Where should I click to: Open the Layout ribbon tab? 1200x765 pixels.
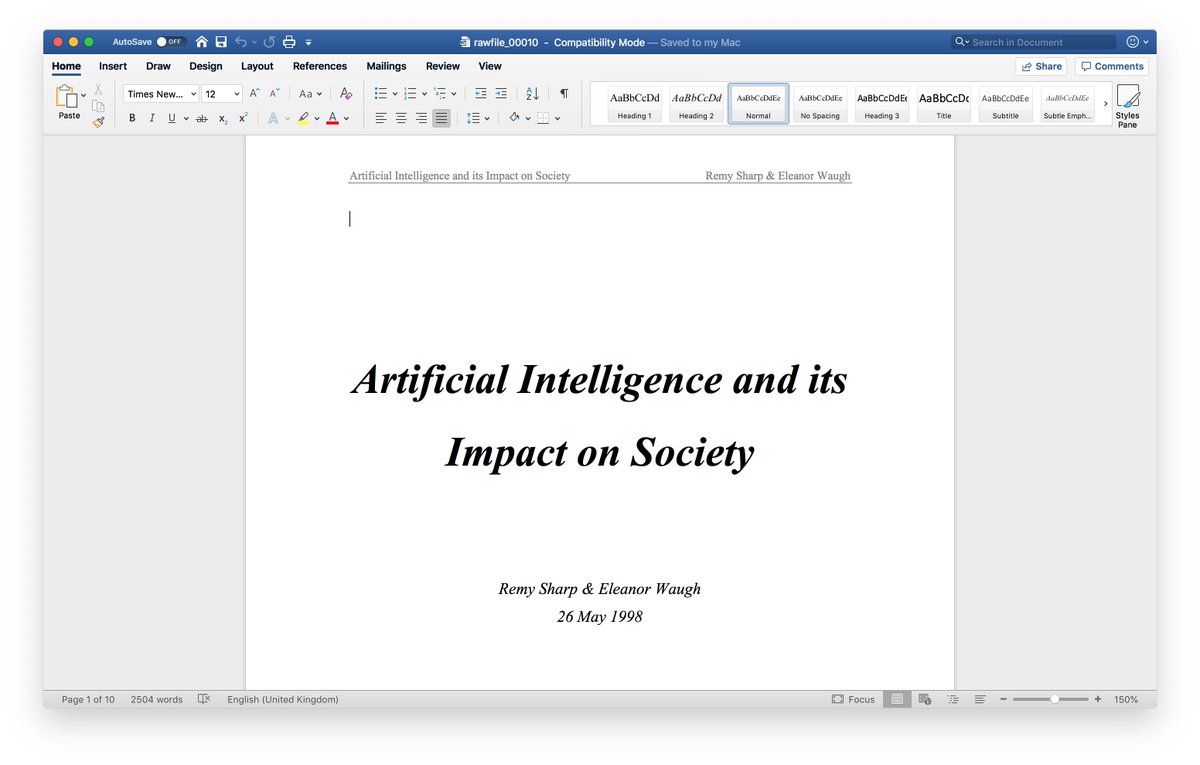257,66
